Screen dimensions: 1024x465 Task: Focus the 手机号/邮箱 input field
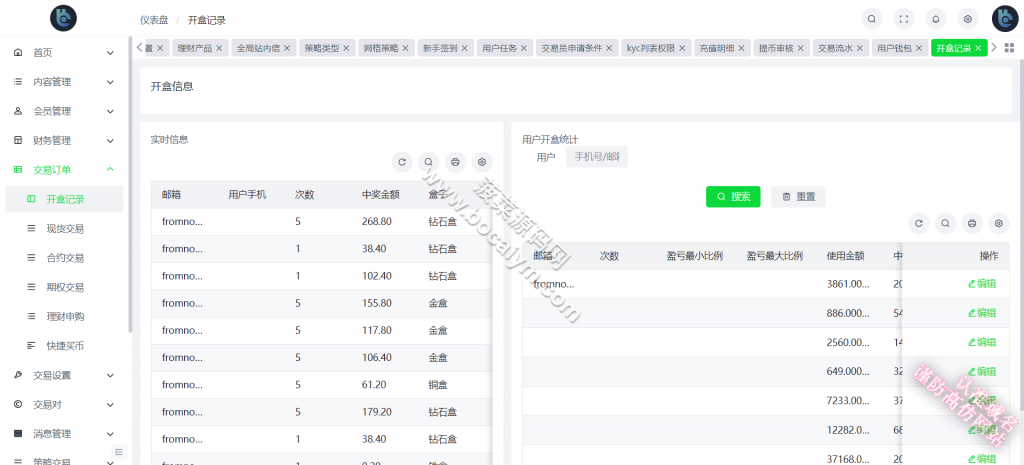[x=597, y=157]
